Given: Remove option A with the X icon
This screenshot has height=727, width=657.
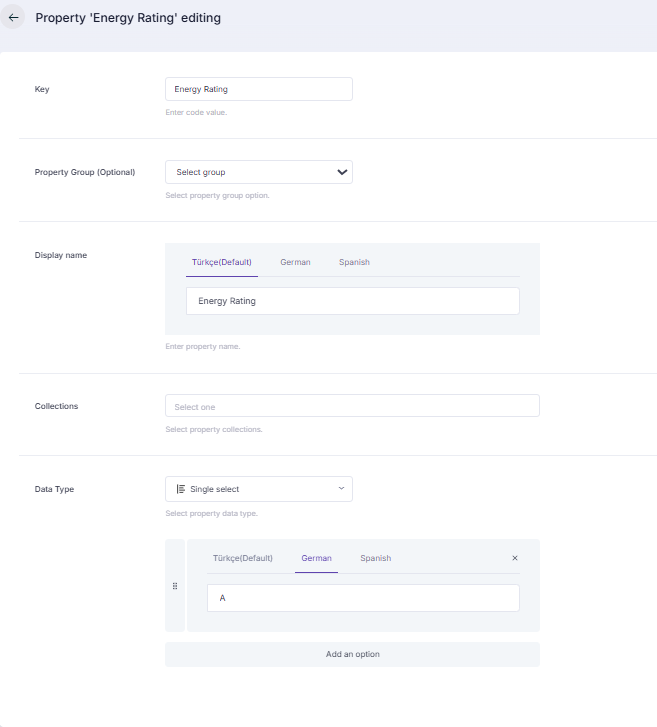Looking at the screenshot, I should point(515,558).
